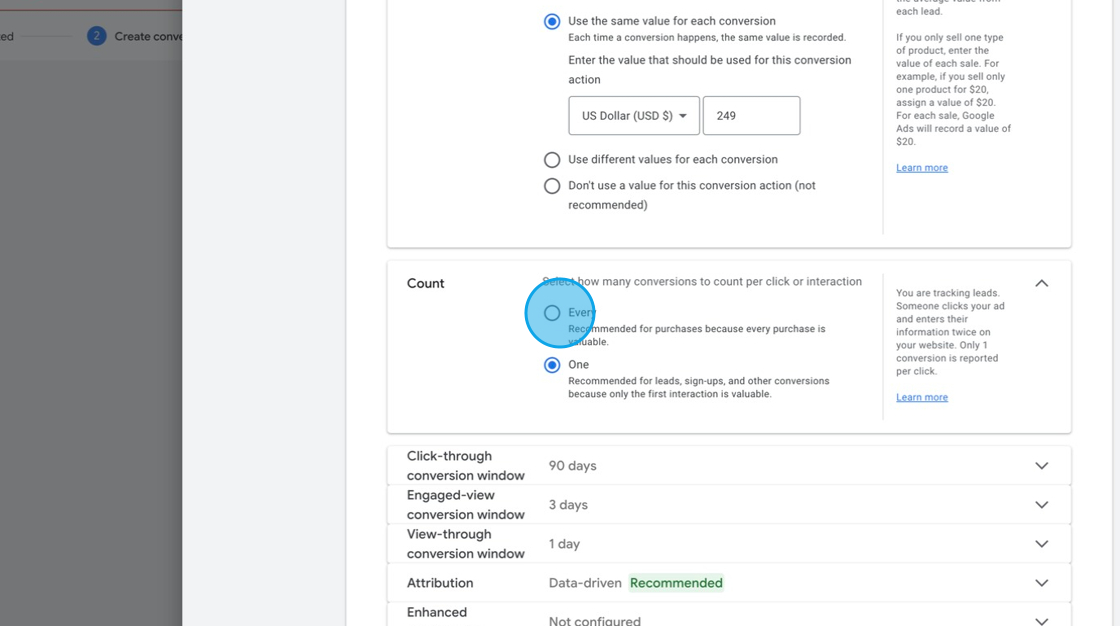Open the US Dollar currency dropdown
Screen dimensions: 1120x626
(x=634, y=115)
